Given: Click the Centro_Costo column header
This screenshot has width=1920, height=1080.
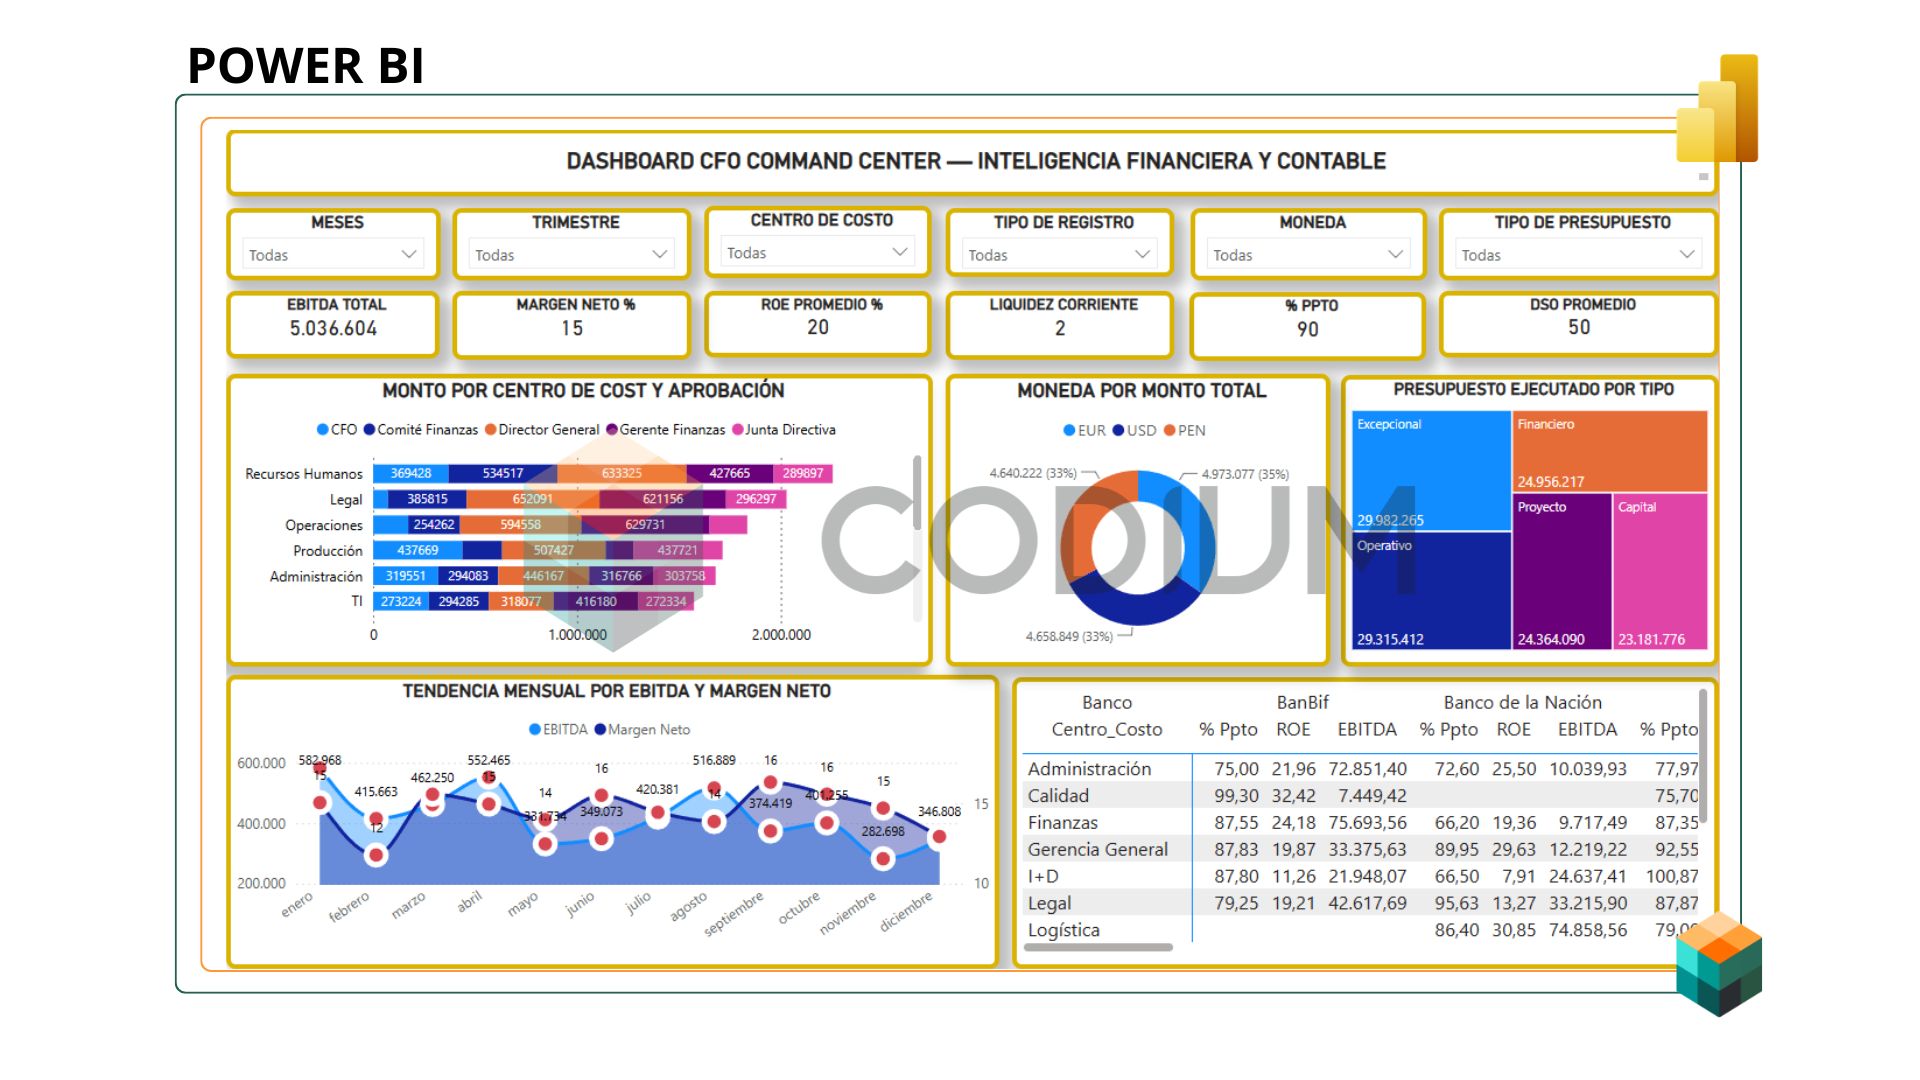Looking at the screenshot, I should pos(1107,730).
